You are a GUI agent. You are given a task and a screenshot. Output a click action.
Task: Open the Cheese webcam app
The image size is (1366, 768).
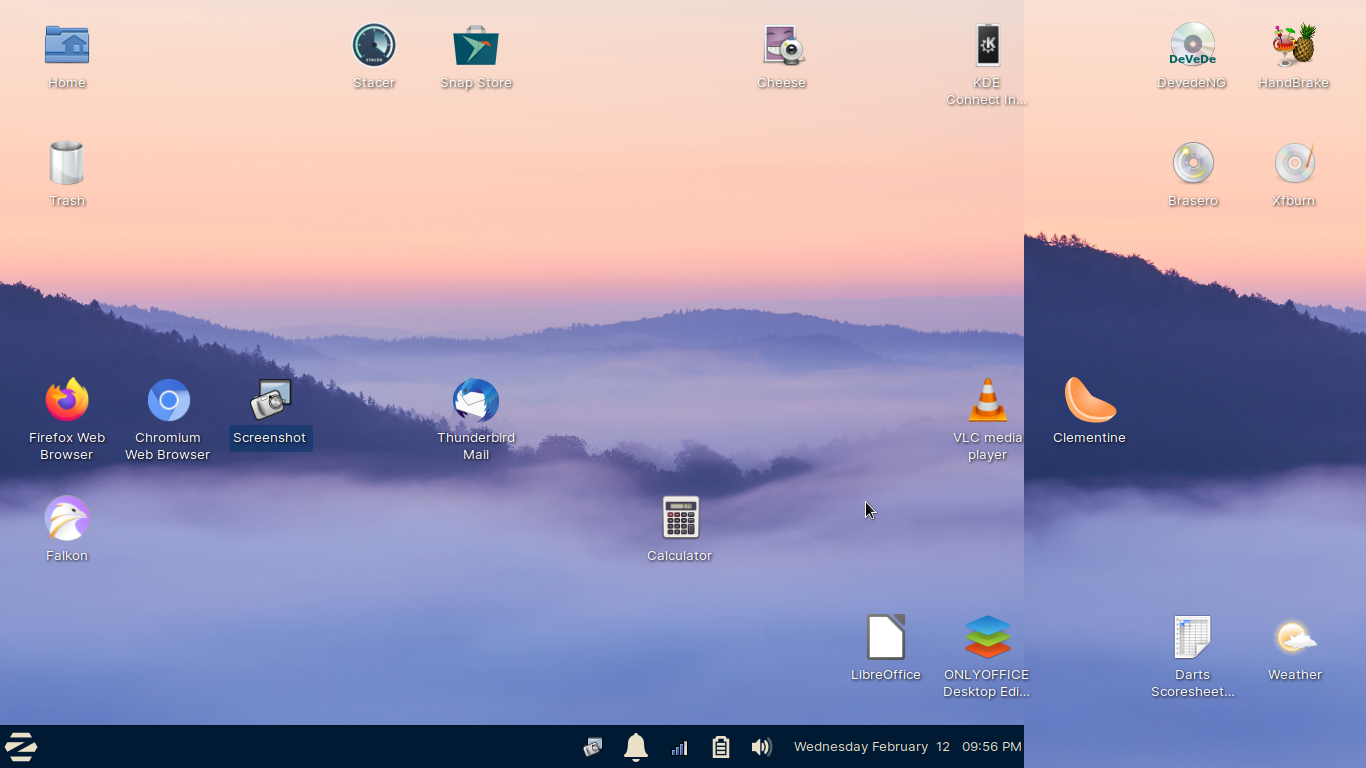(782, 46)
